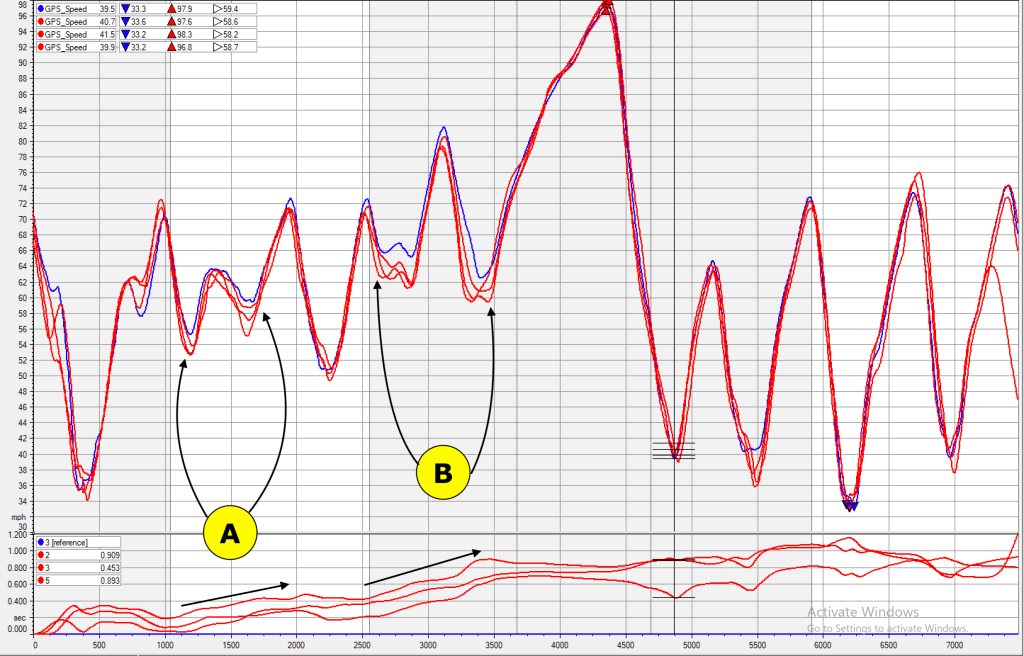Click the minimum triangle icon beside 33.3
Image resolution: width=1024 pixels, height=656 pixels.
126,8
